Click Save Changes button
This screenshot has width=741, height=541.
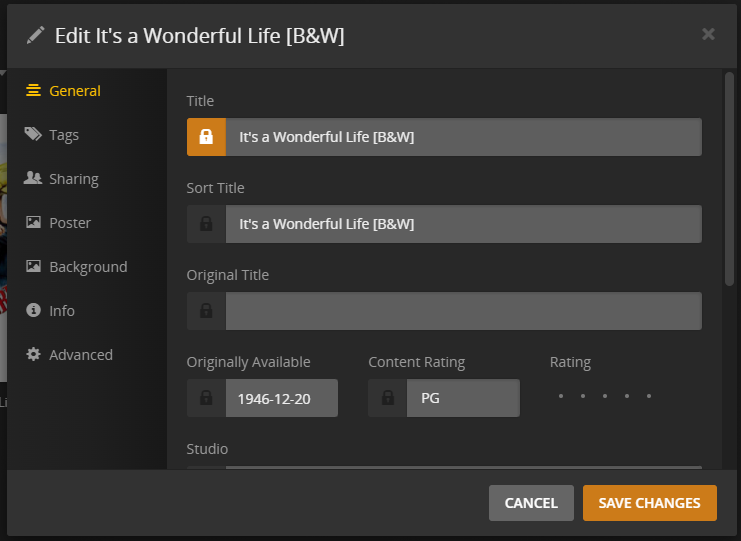click(x=650, y=503)
